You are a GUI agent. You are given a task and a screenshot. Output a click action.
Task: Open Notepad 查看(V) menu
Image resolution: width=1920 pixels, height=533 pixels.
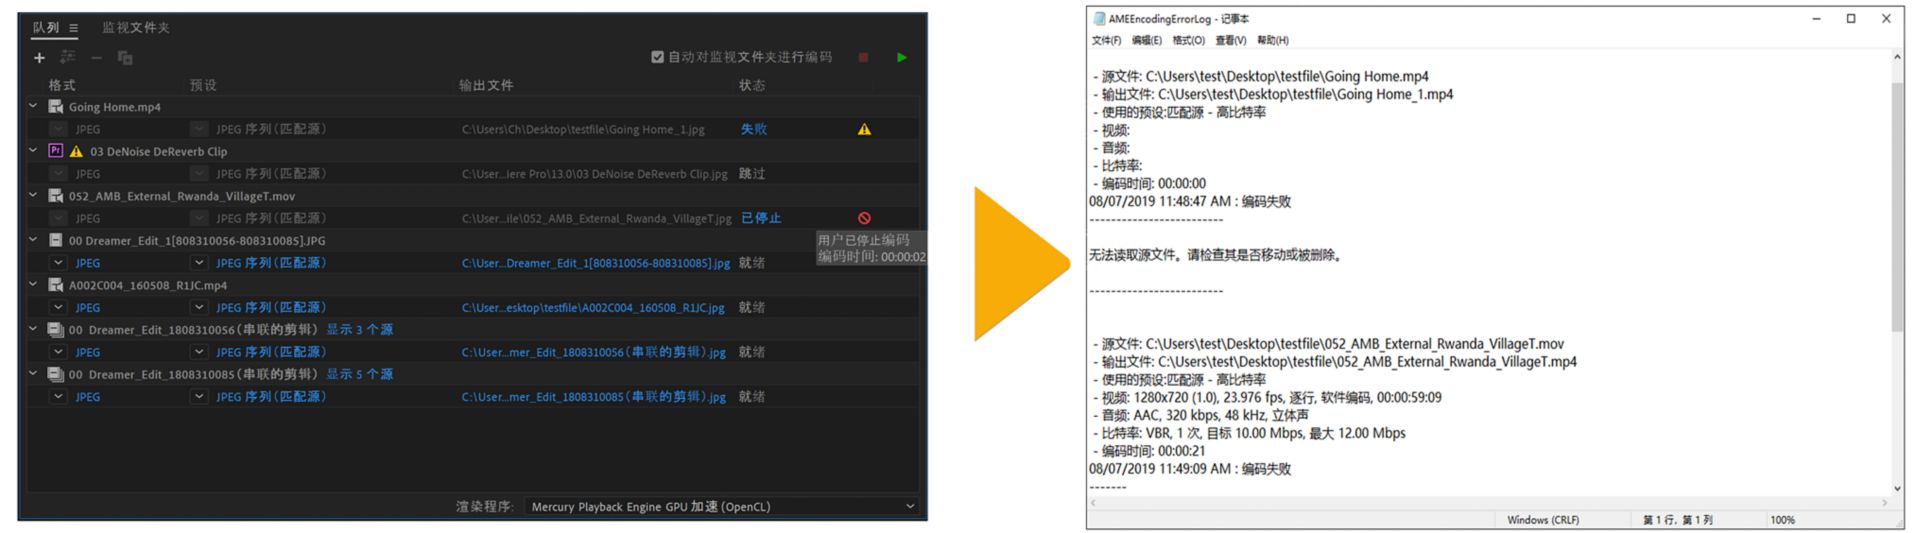click(x=1230, y=40)
